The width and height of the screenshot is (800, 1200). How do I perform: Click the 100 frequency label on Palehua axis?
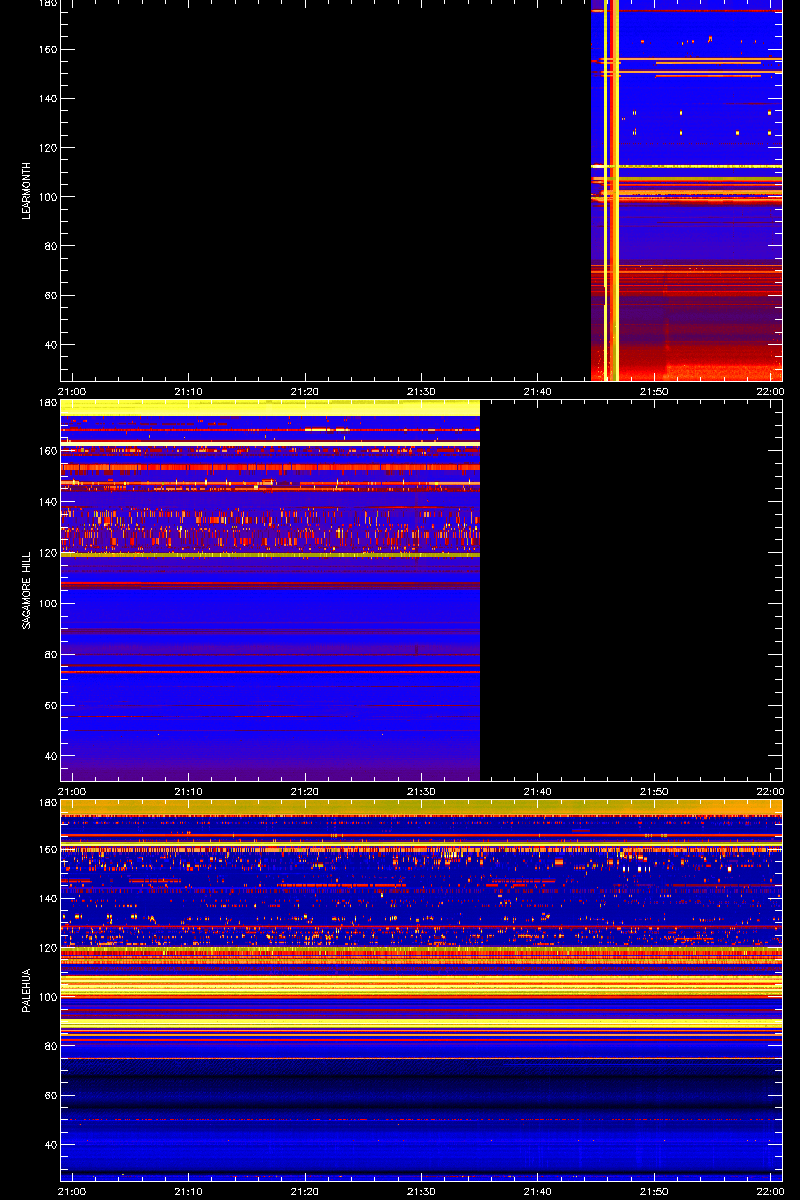pos(46,997)
